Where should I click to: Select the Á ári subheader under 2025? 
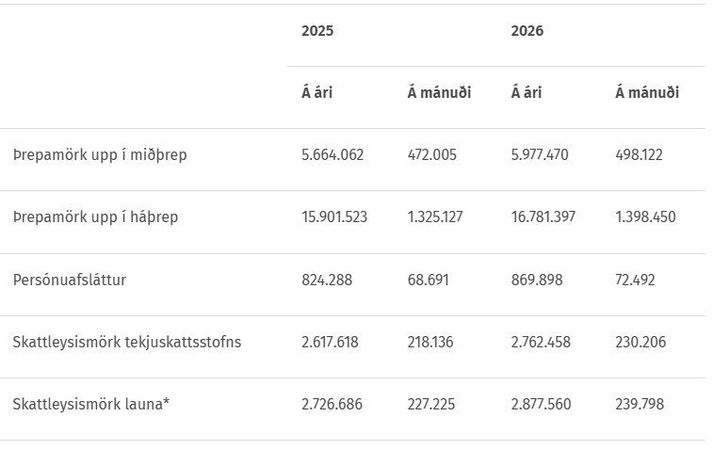[317, 93]
